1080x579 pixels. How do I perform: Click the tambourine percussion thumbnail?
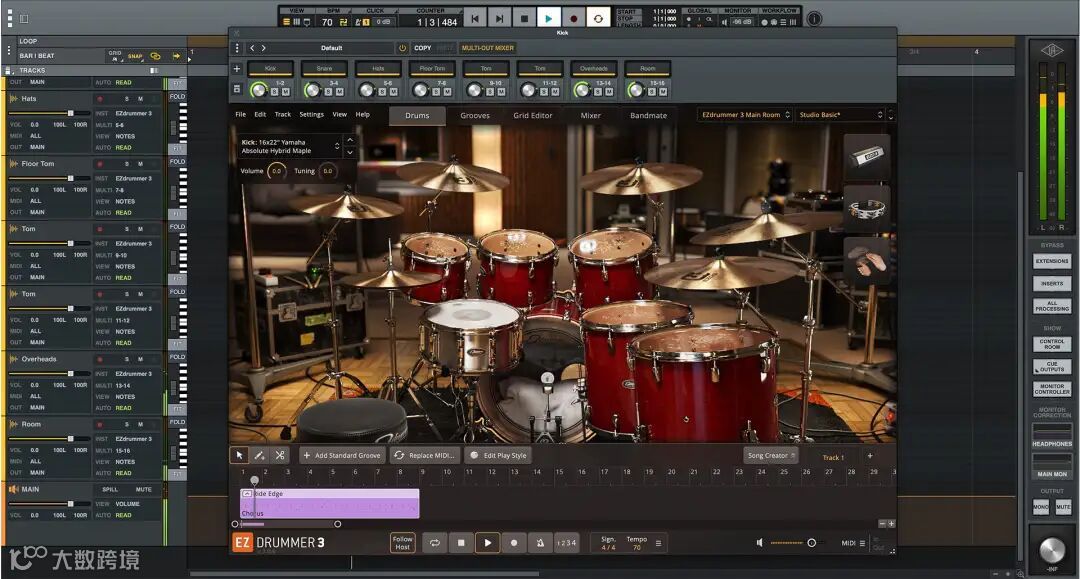(866, 208)
